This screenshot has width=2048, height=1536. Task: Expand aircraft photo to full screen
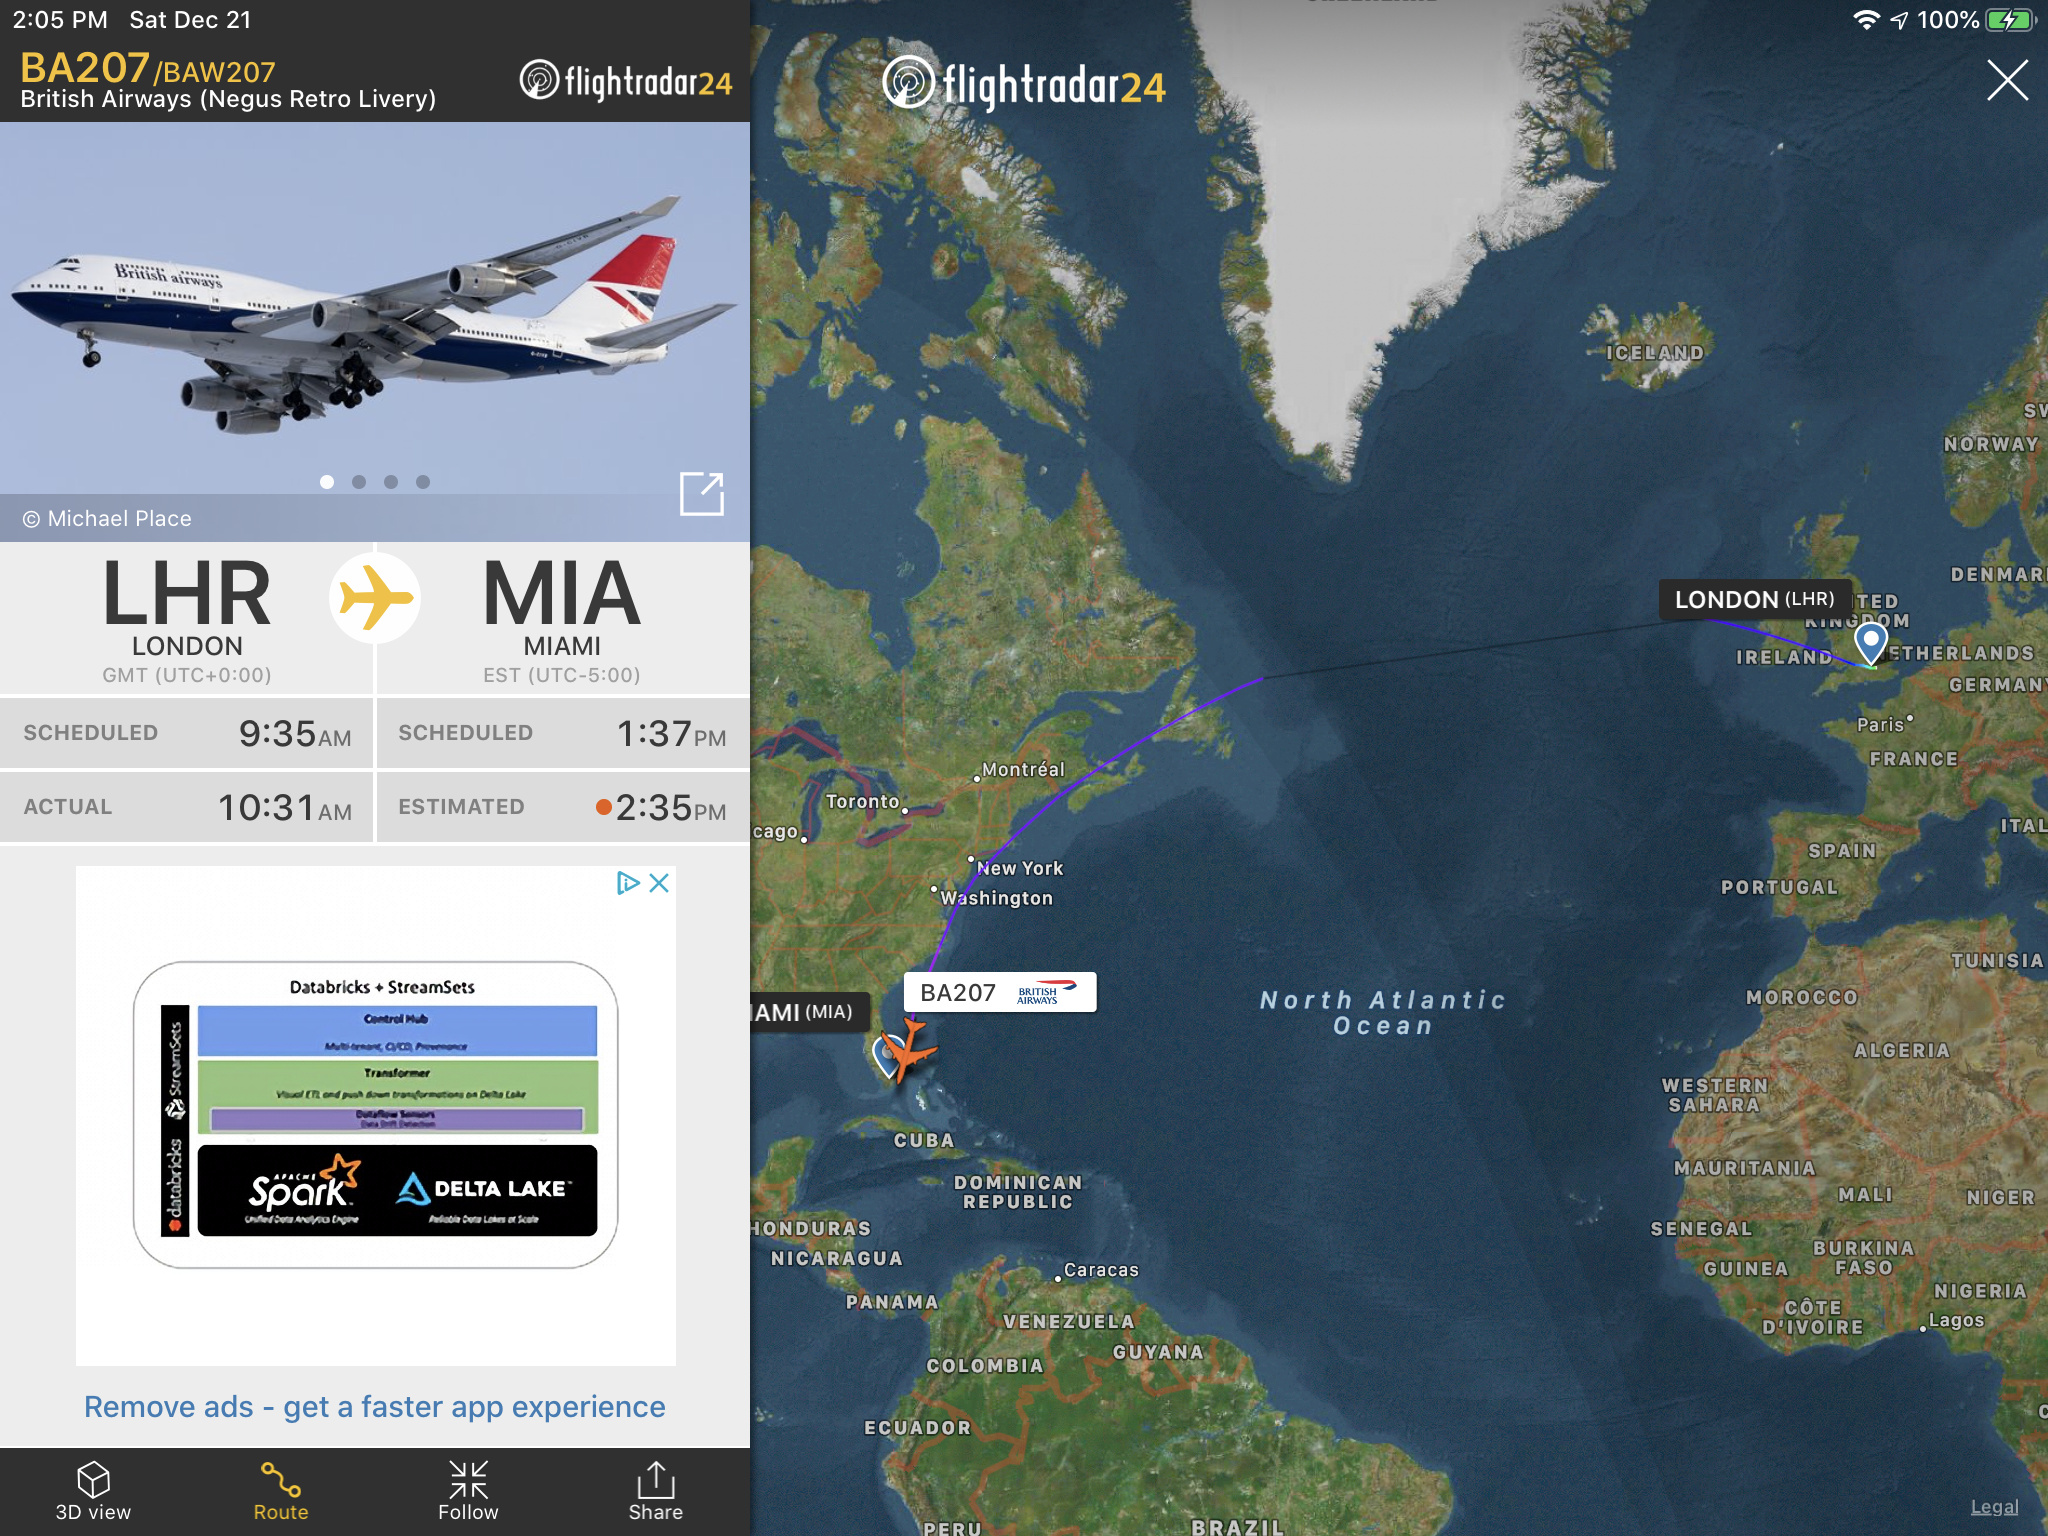(x=701, y=493)
